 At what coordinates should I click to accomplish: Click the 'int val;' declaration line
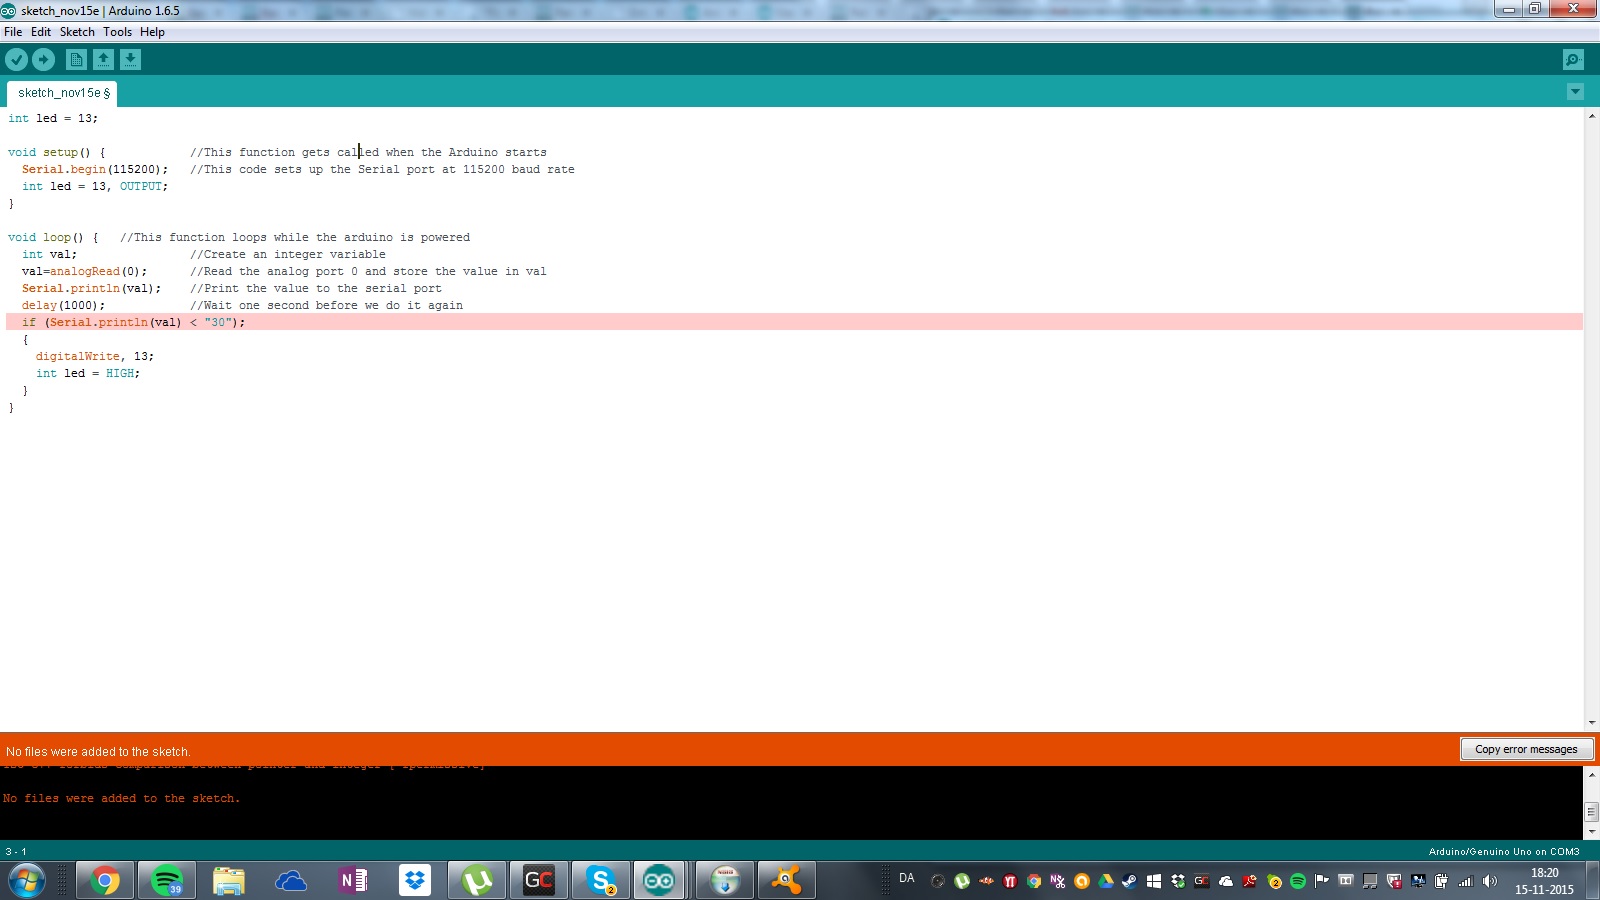[49, 254]
